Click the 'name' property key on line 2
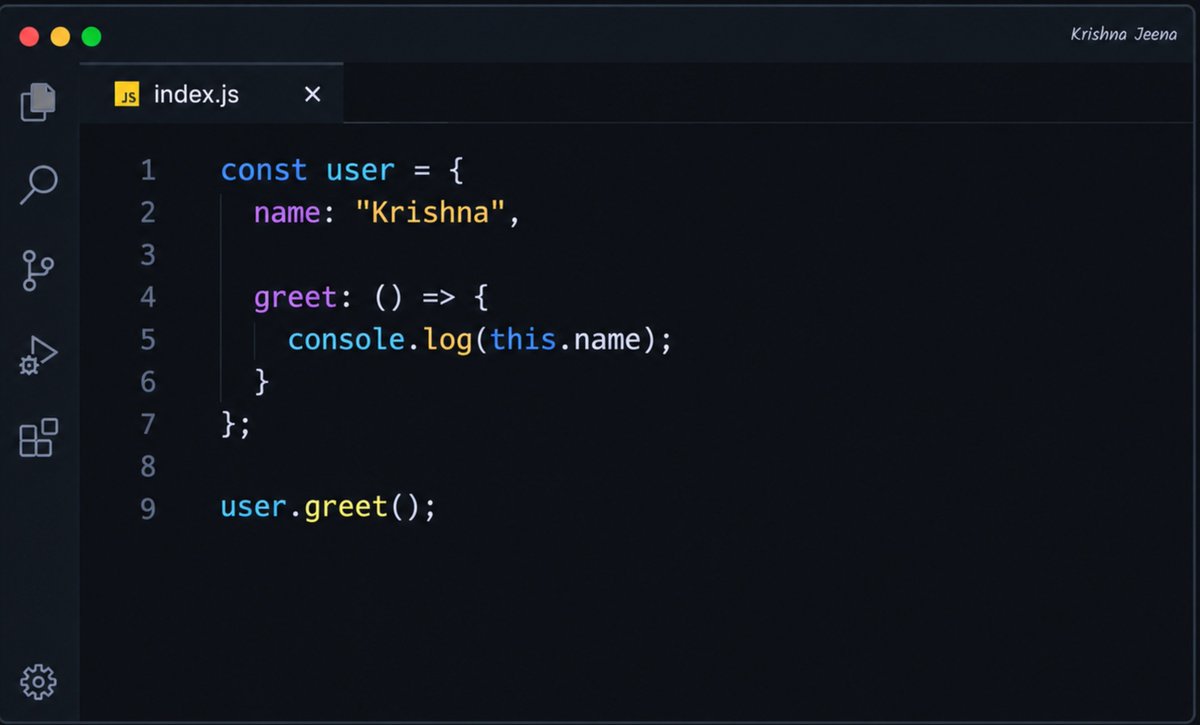The image size is (1200, 725). coord(288,213)
